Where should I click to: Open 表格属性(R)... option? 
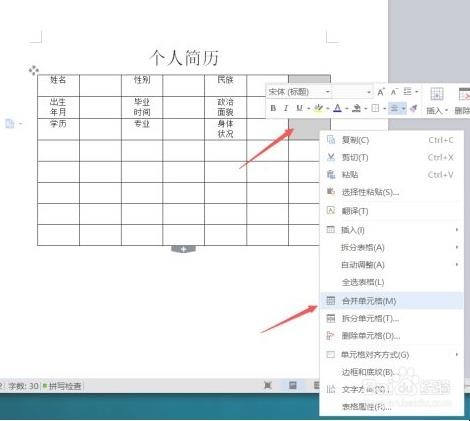tap(392, 407)
